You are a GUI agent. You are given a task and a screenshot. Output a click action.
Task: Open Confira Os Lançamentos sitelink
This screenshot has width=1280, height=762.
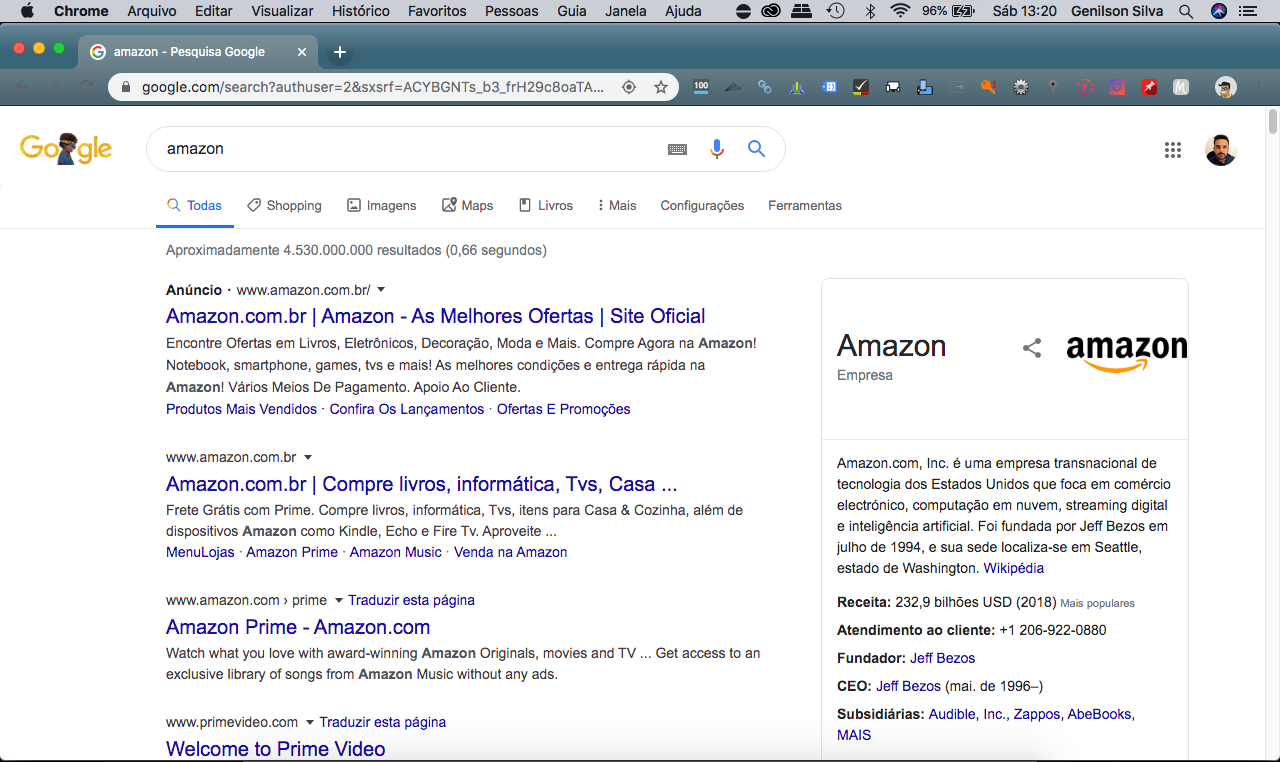pyautogui.click(x=407, y=409)
